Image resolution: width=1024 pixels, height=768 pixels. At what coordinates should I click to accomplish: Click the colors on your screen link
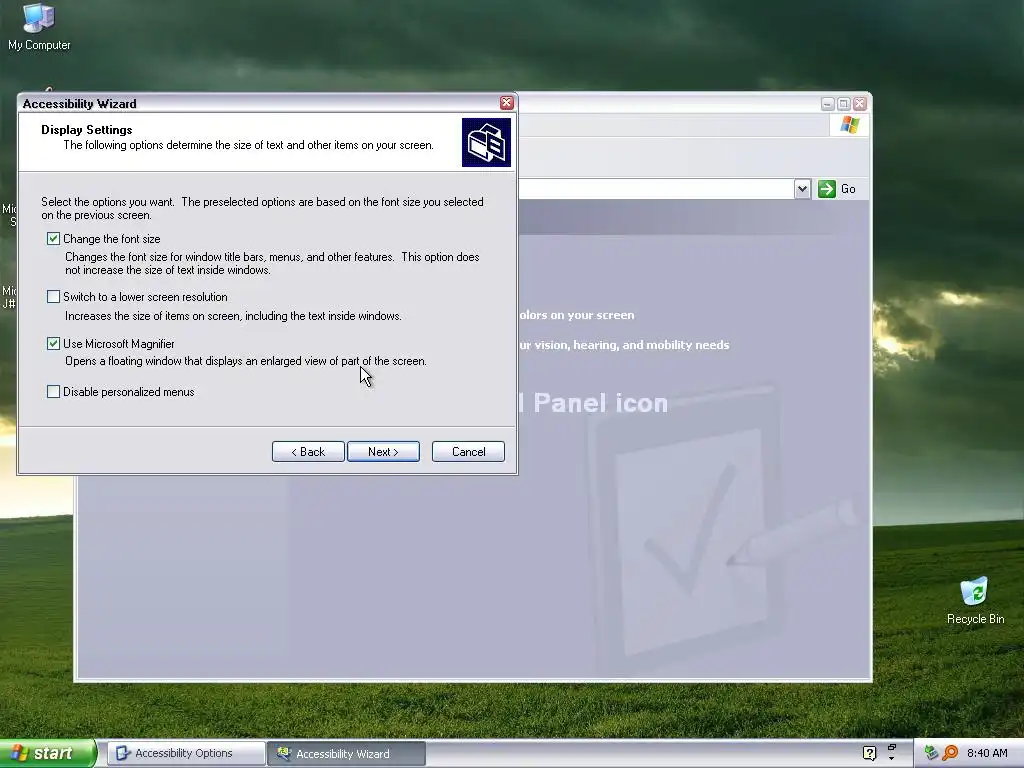pos(577,315)
